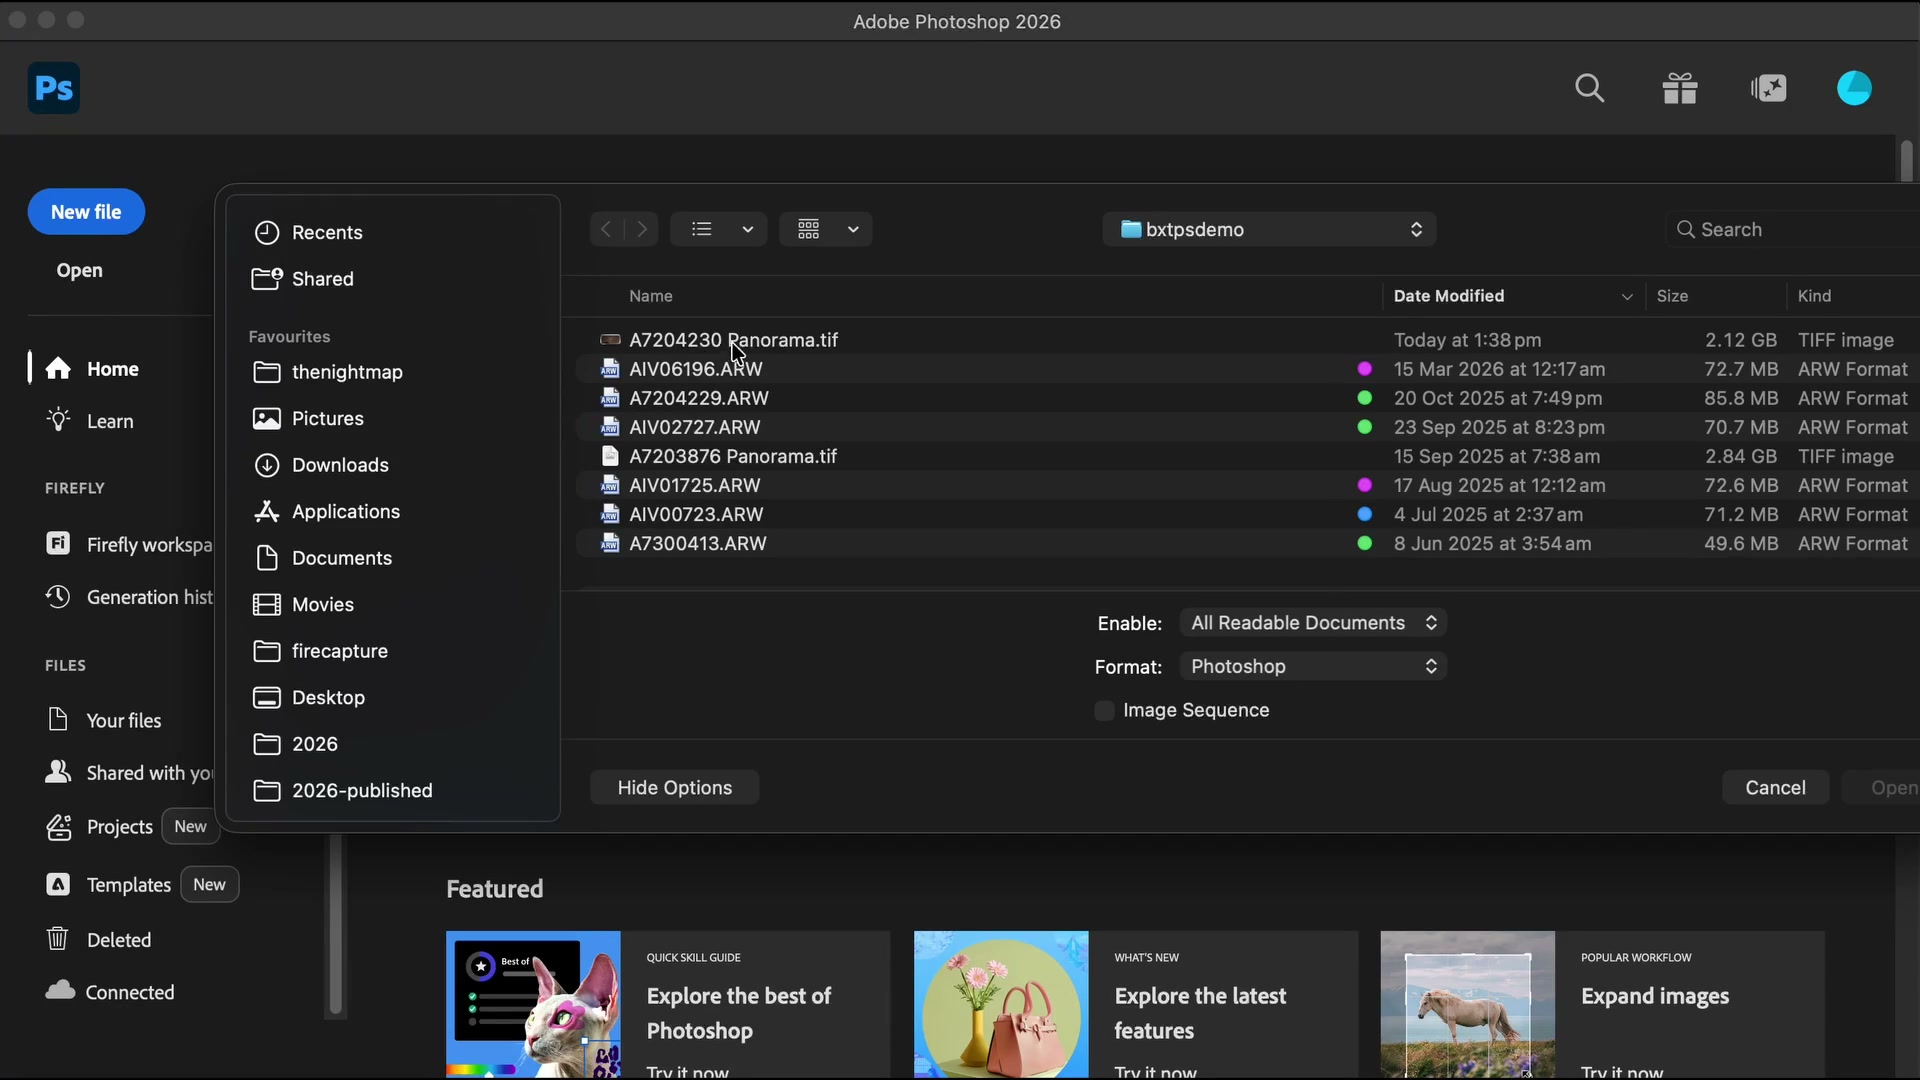Select A7300413.ARW file row

click(x=1250, y=543)
